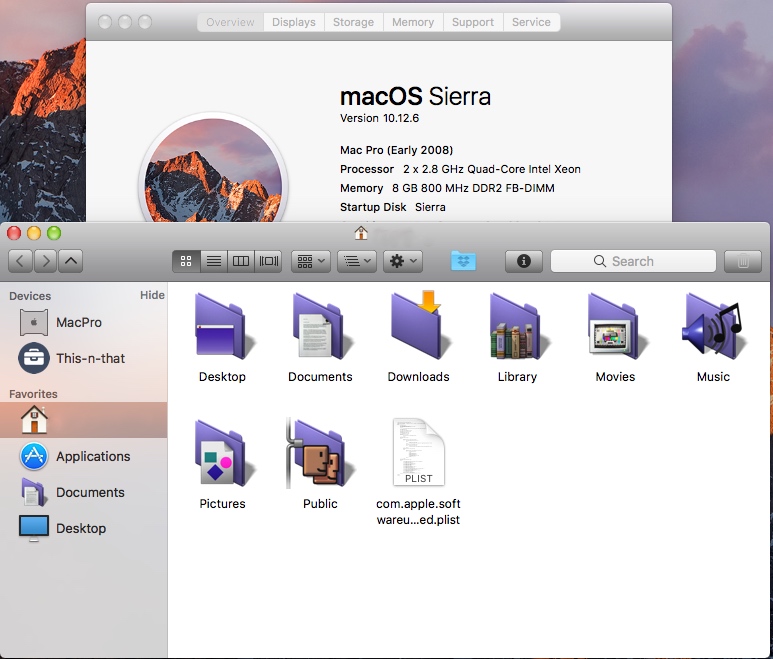Select the Pictures folder icon
The width and height of the screenshot is (773, 659).
tap(223, 453)
